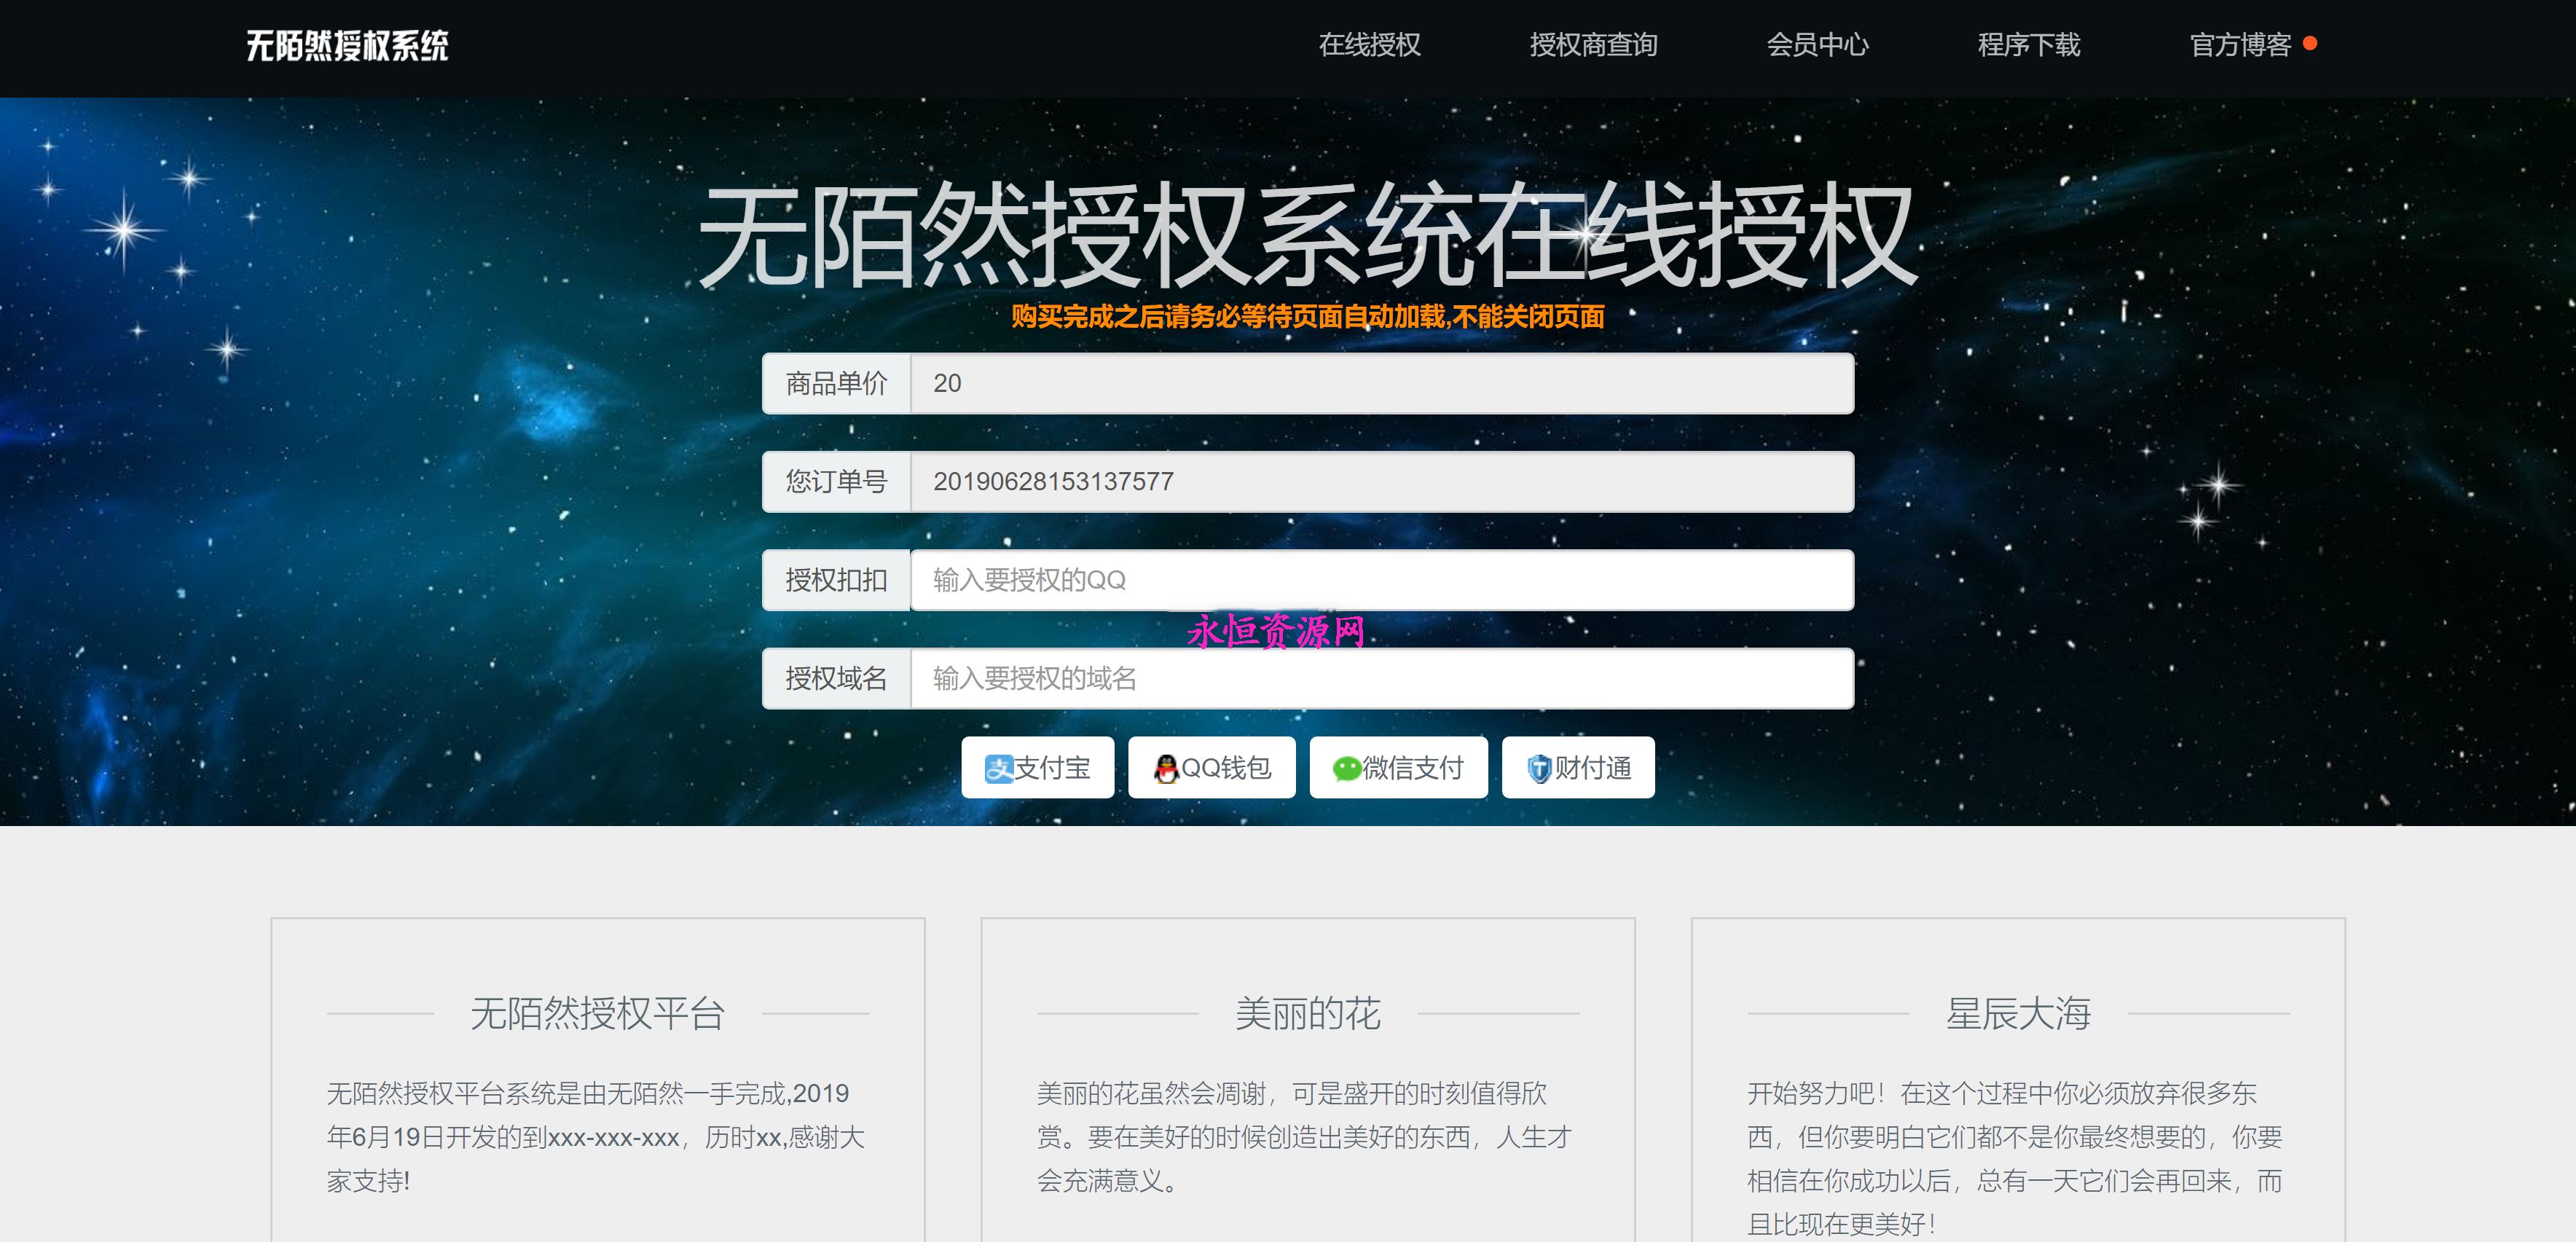Visit the 官方博客 link

[x=2239, y=45]
